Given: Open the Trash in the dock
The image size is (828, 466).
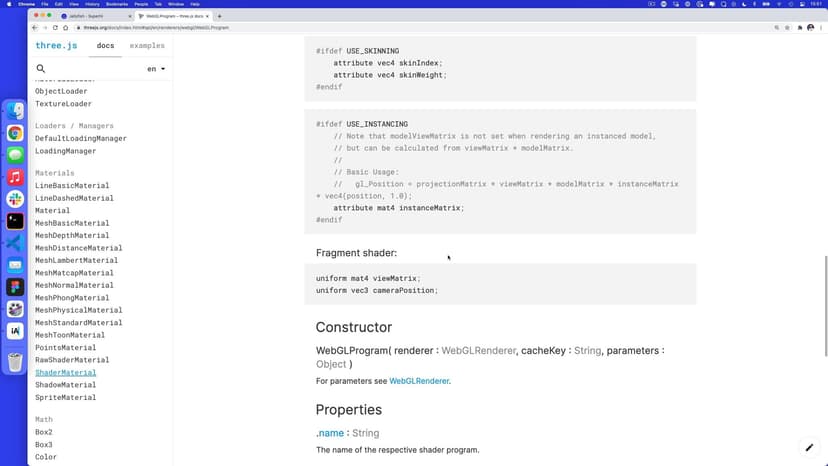Looking at the screenshot, I should click(x=15, y=362).
